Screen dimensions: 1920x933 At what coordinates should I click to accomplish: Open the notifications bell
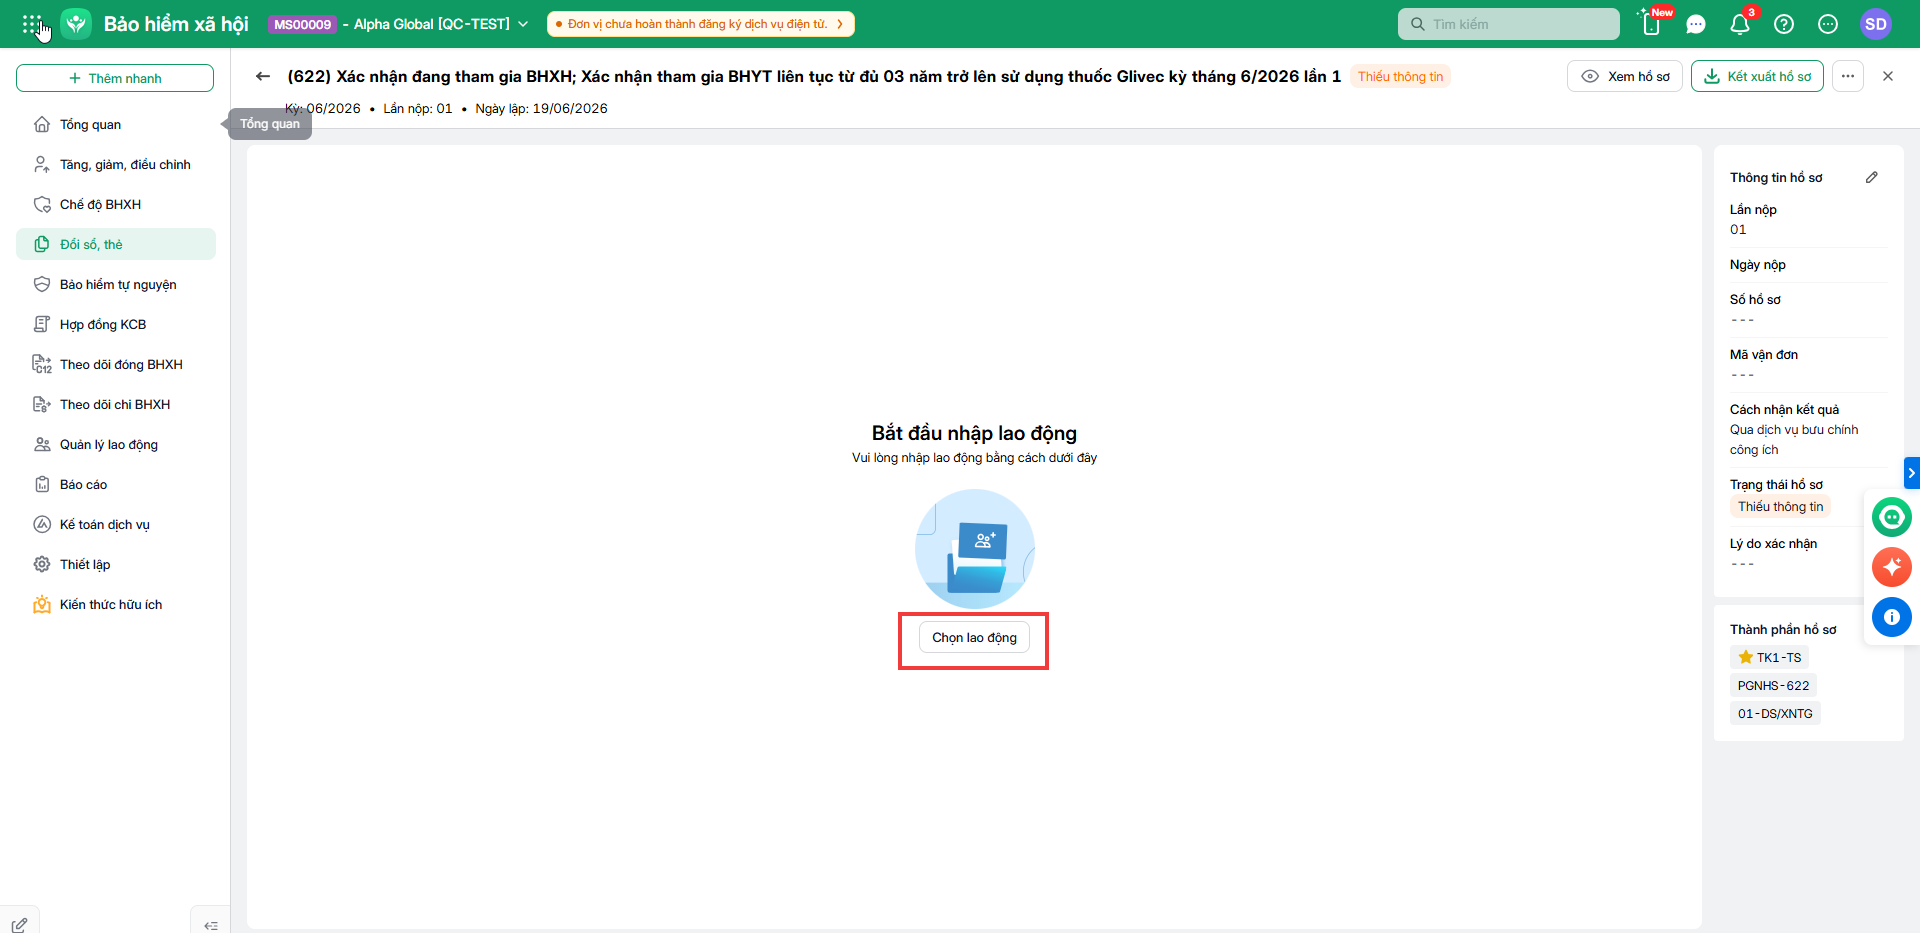(1740, 24)
